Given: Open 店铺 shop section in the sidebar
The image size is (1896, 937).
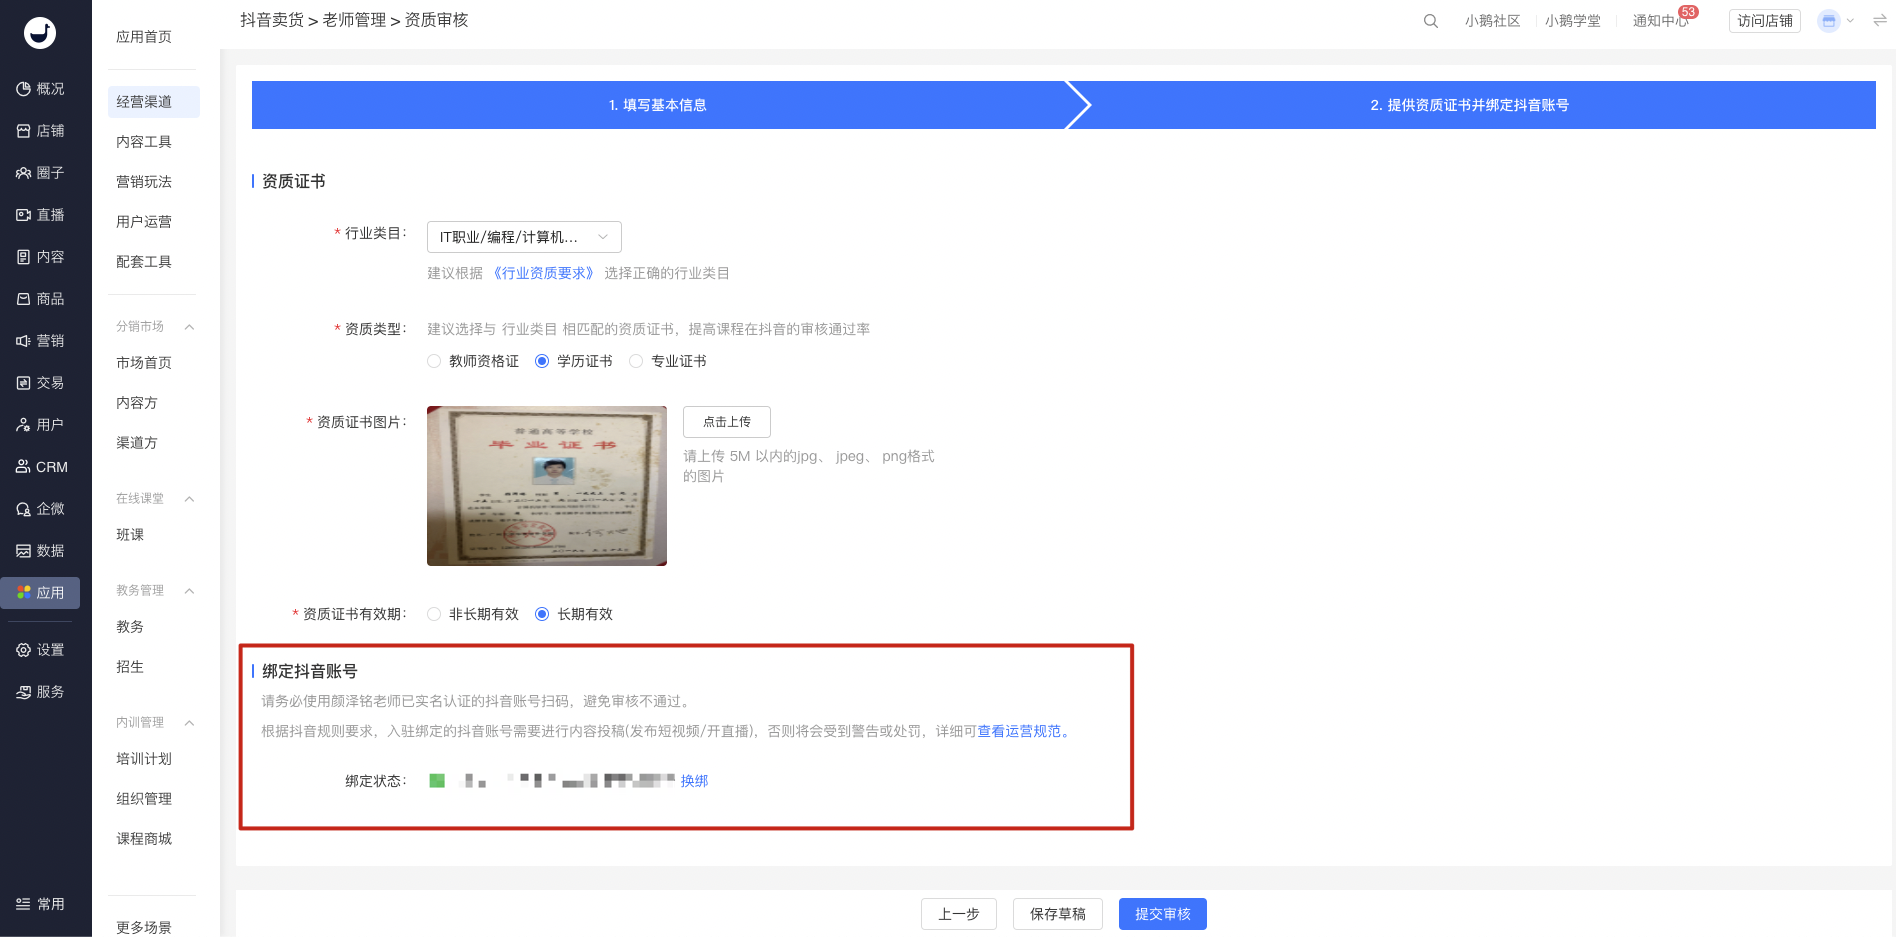Looking at the screenshot, I should (40, 131).
